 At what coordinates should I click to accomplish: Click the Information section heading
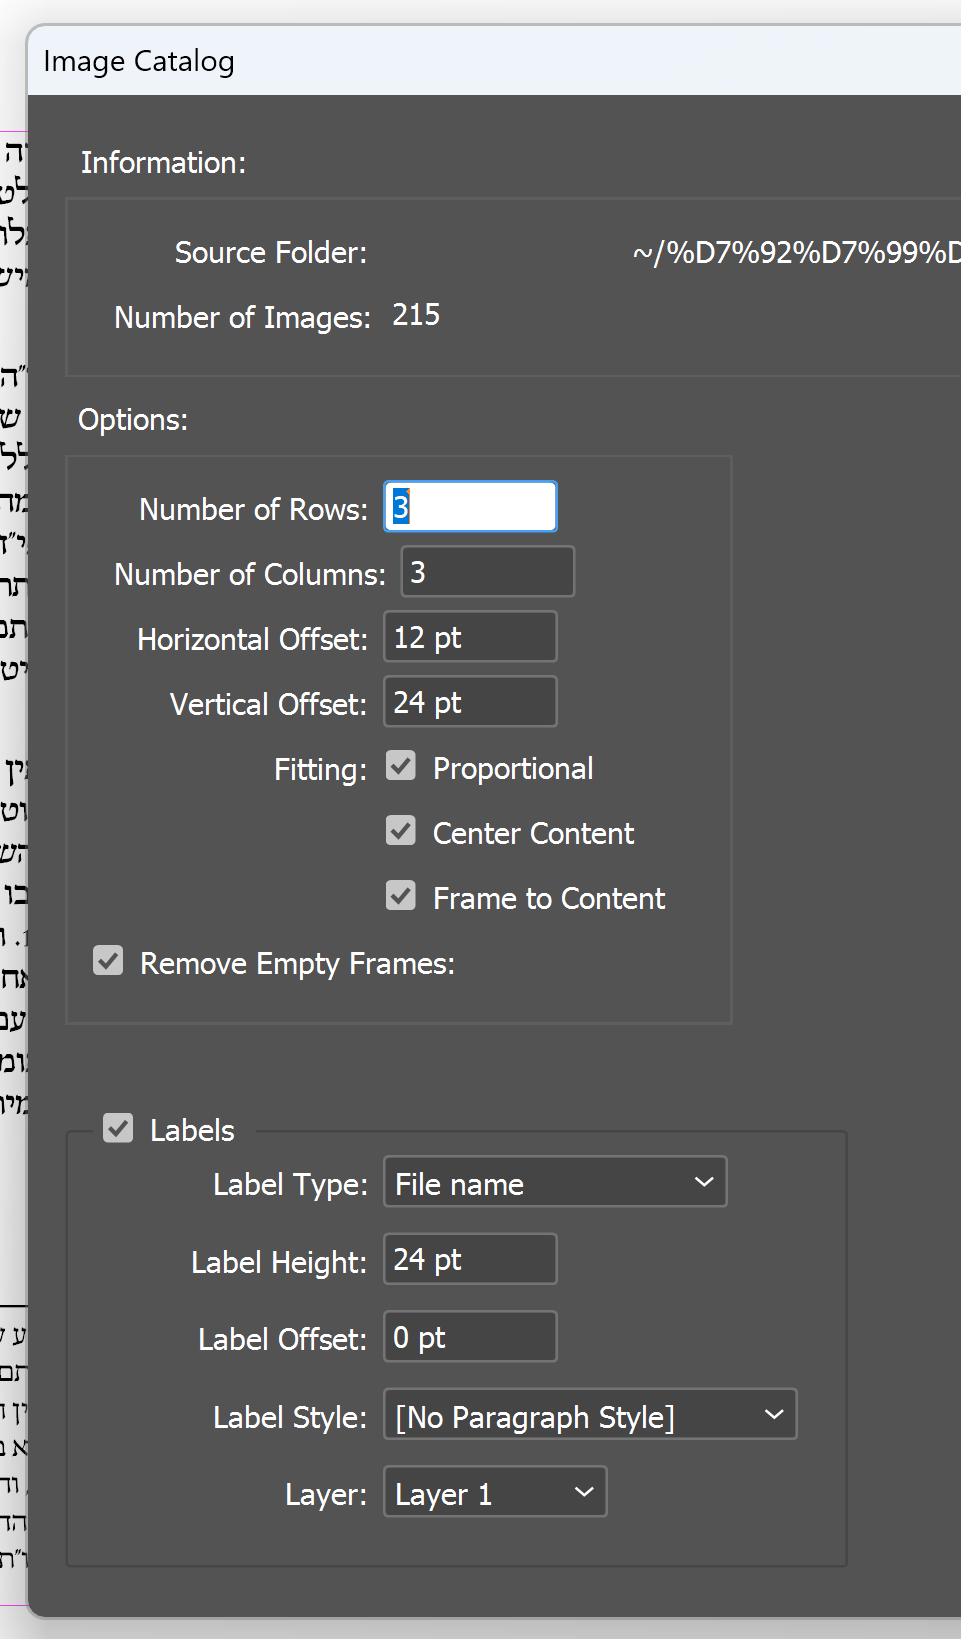point(163,163)
